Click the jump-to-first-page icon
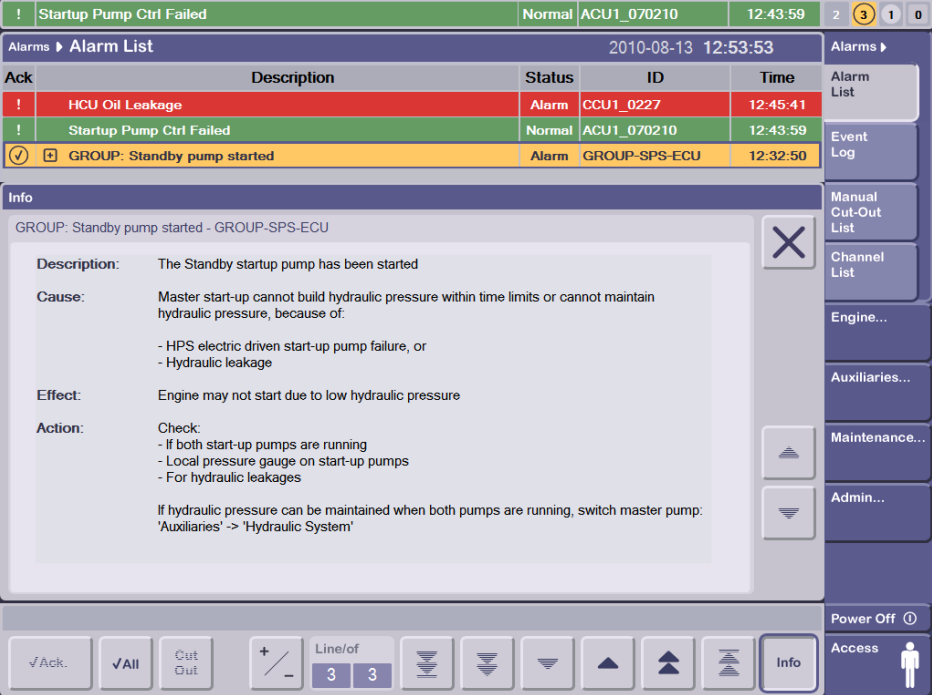This screenshot has height=695, width=932. pyautogui.click(x=727, y=662)
